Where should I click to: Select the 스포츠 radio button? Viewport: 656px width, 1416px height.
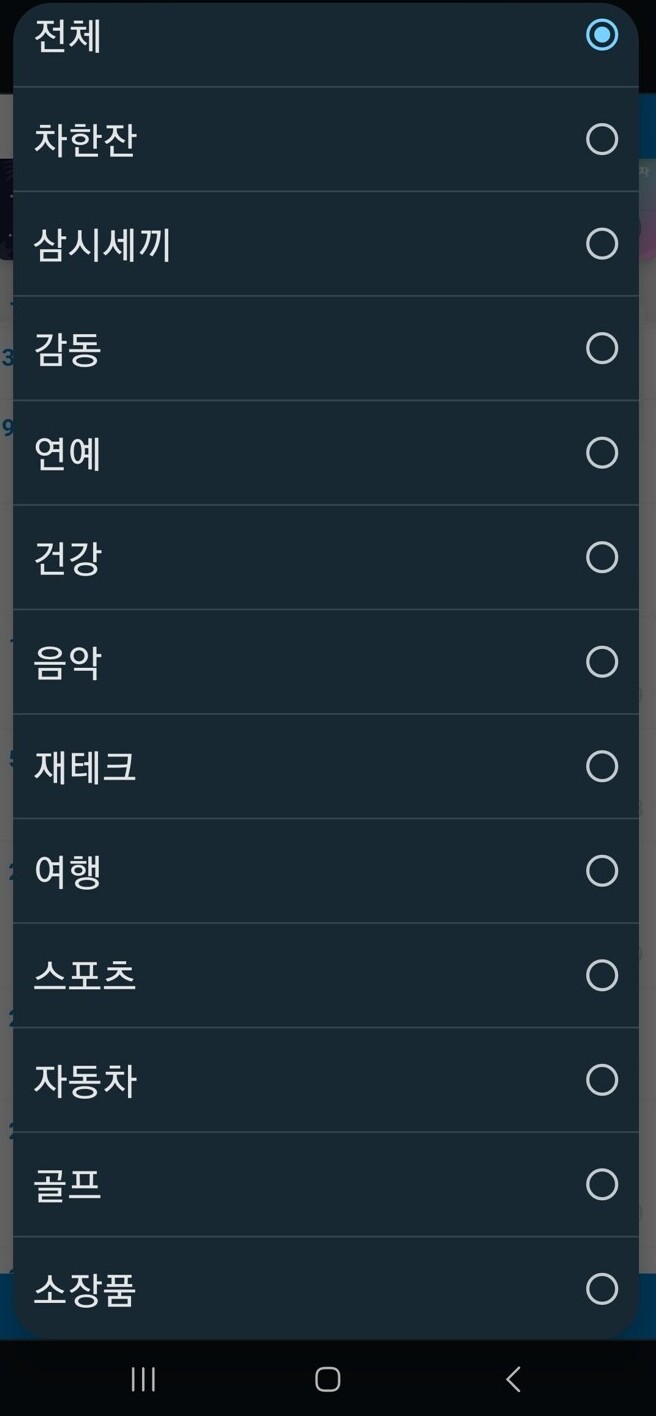601,976
